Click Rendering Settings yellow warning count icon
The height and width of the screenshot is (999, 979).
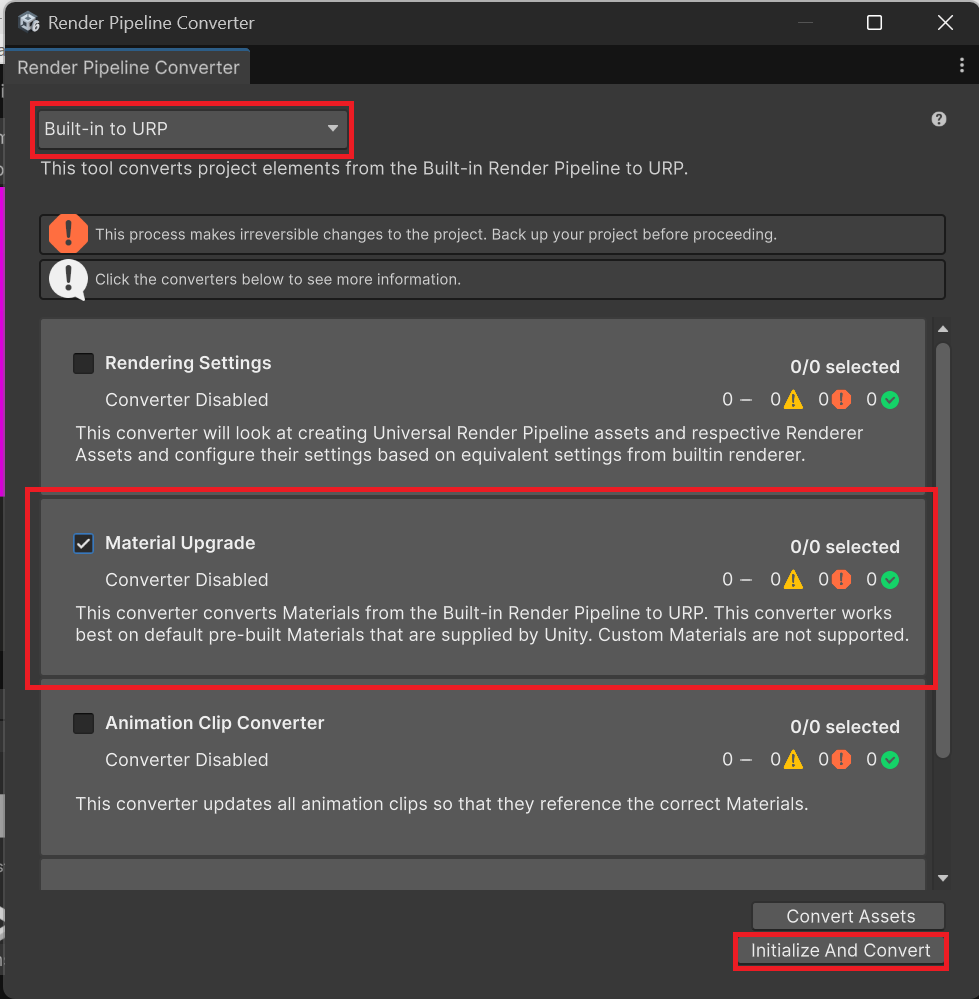(793, 400)
